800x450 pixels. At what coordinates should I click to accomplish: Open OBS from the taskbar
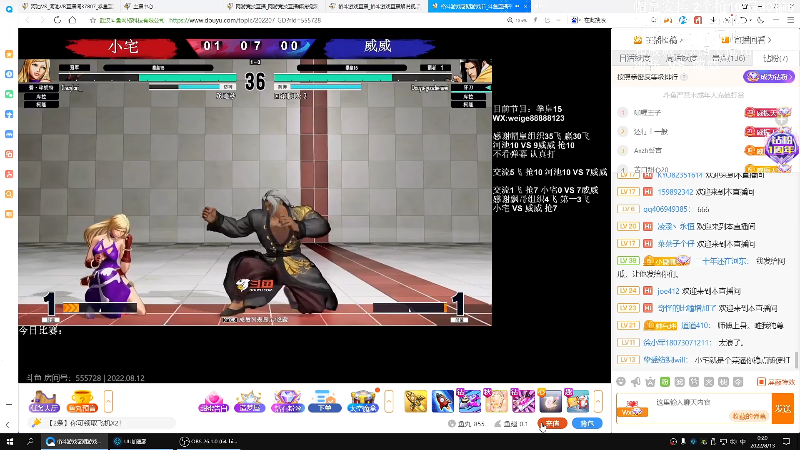[209, 441]
